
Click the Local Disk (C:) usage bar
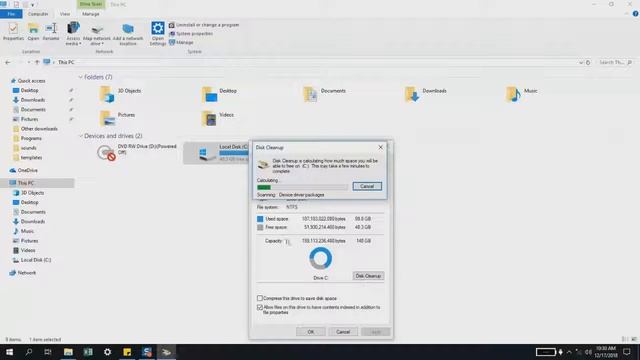(233, 153)
